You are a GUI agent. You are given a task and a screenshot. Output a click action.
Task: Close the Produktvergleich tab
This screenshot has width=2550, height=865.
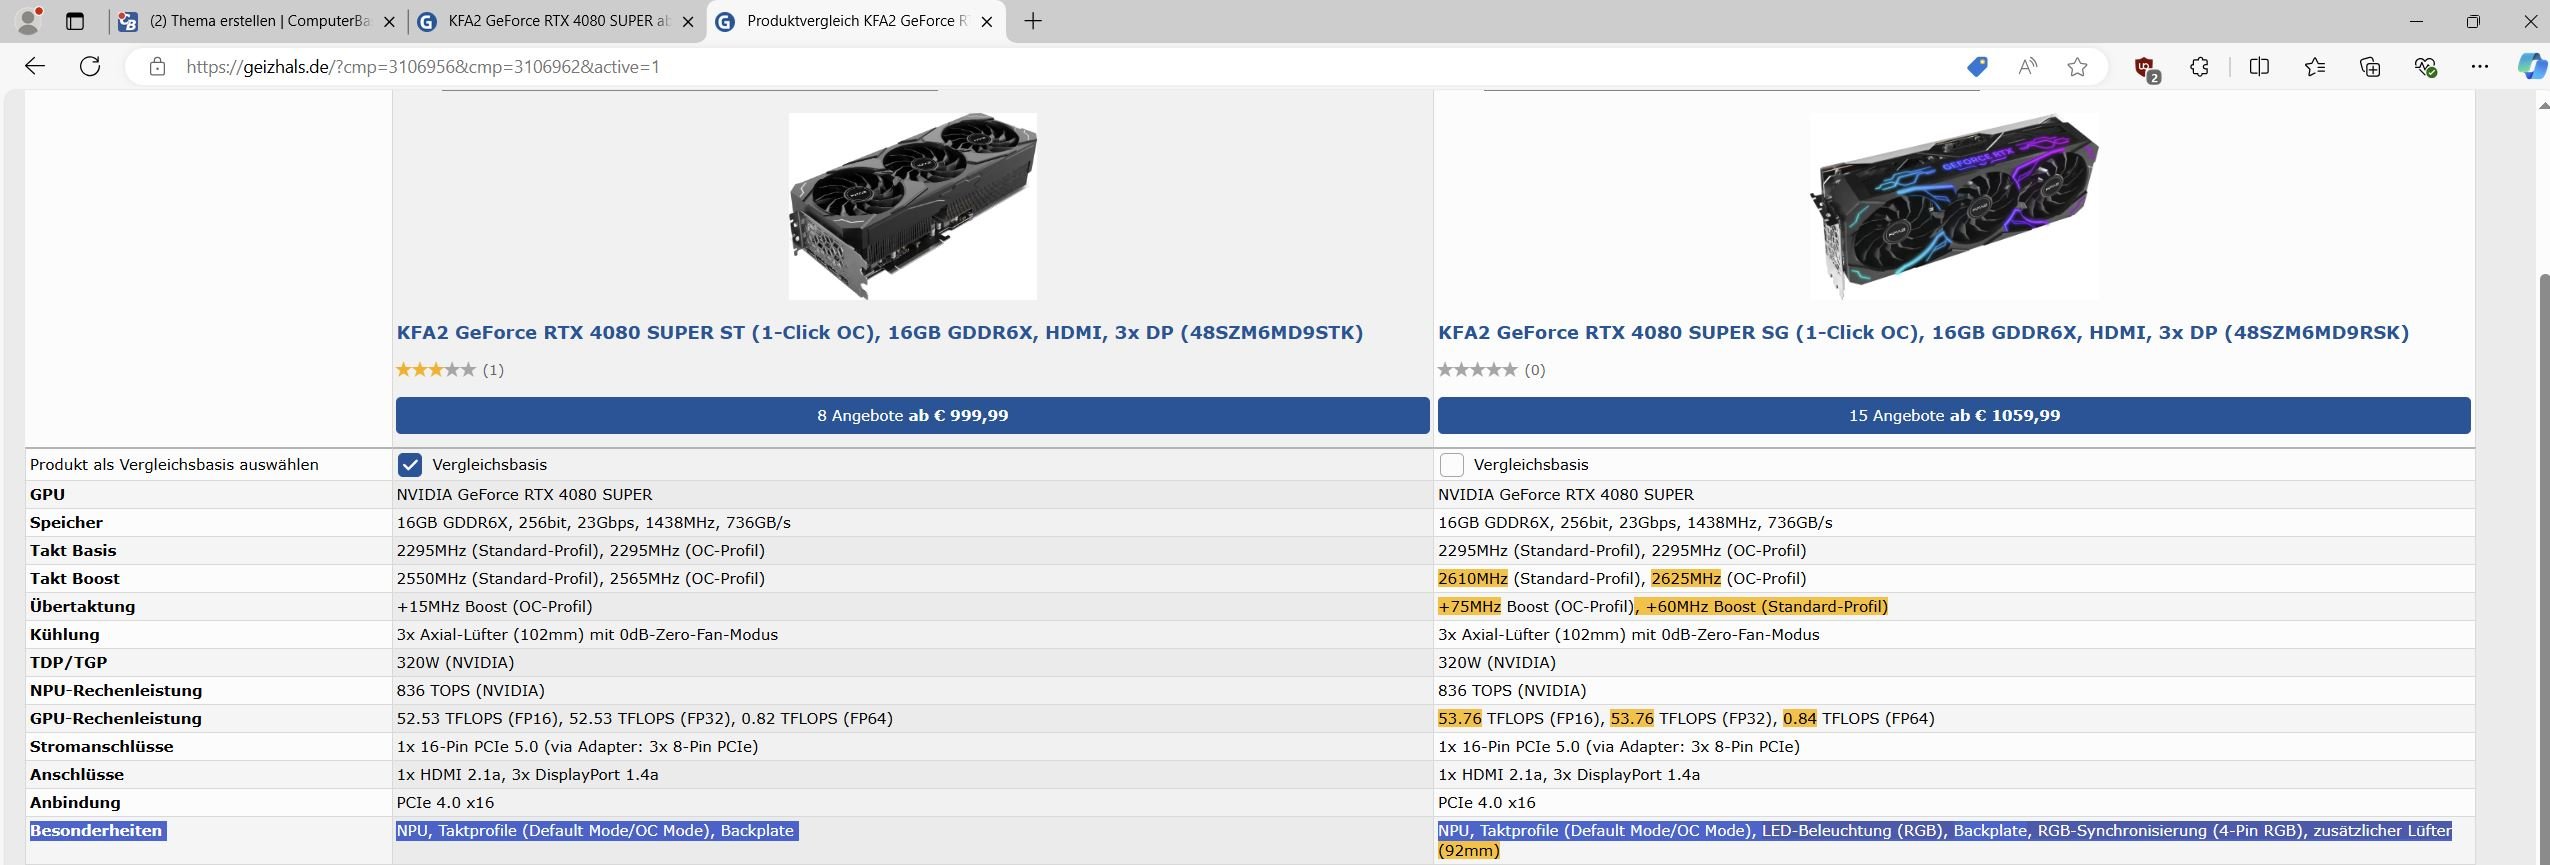987,22
